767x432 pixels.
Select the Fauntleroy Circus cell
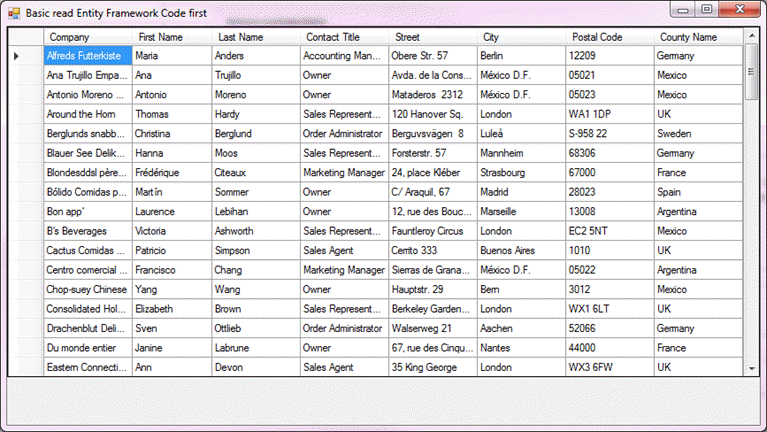click(433, 231)
